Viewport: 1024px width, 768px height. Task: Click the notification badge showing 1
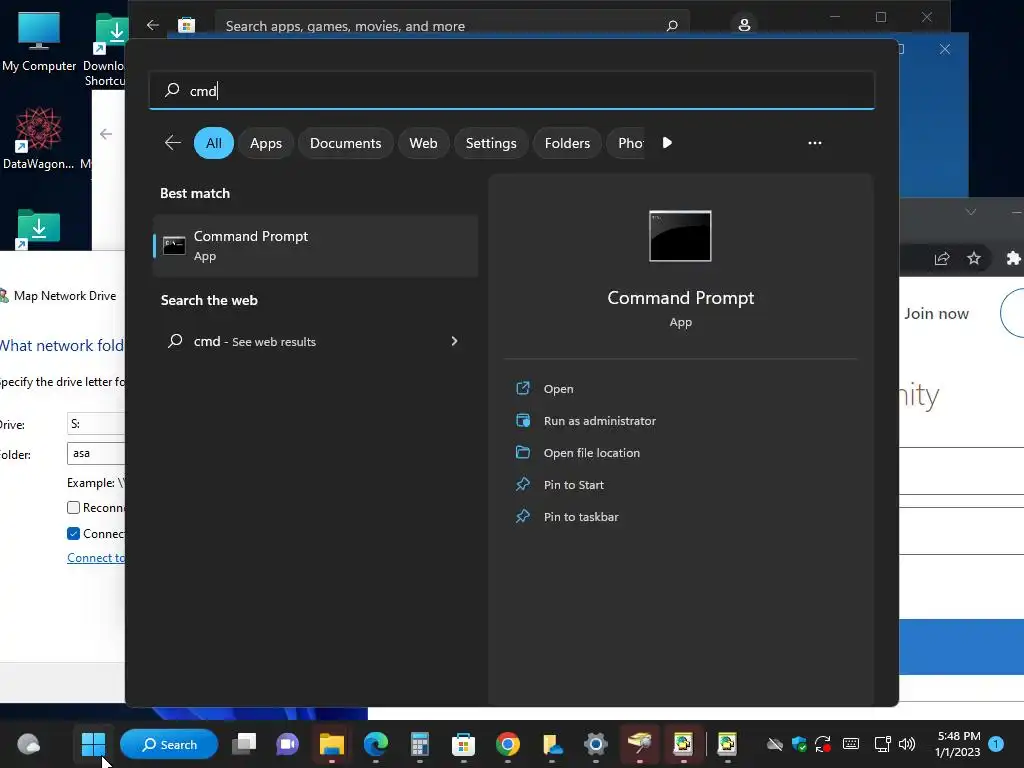[996, 744]
